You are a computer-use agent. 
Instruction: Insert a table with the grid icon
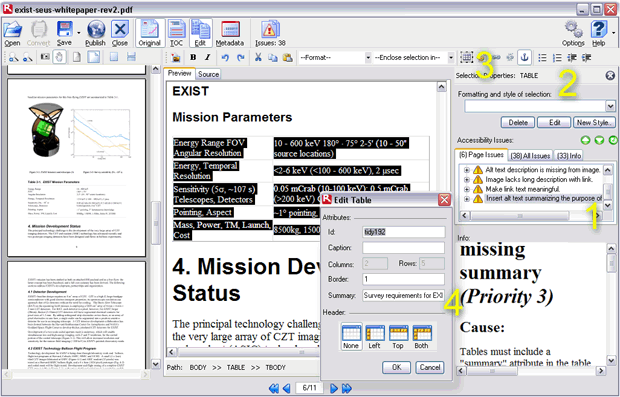(x=467, y=58)
